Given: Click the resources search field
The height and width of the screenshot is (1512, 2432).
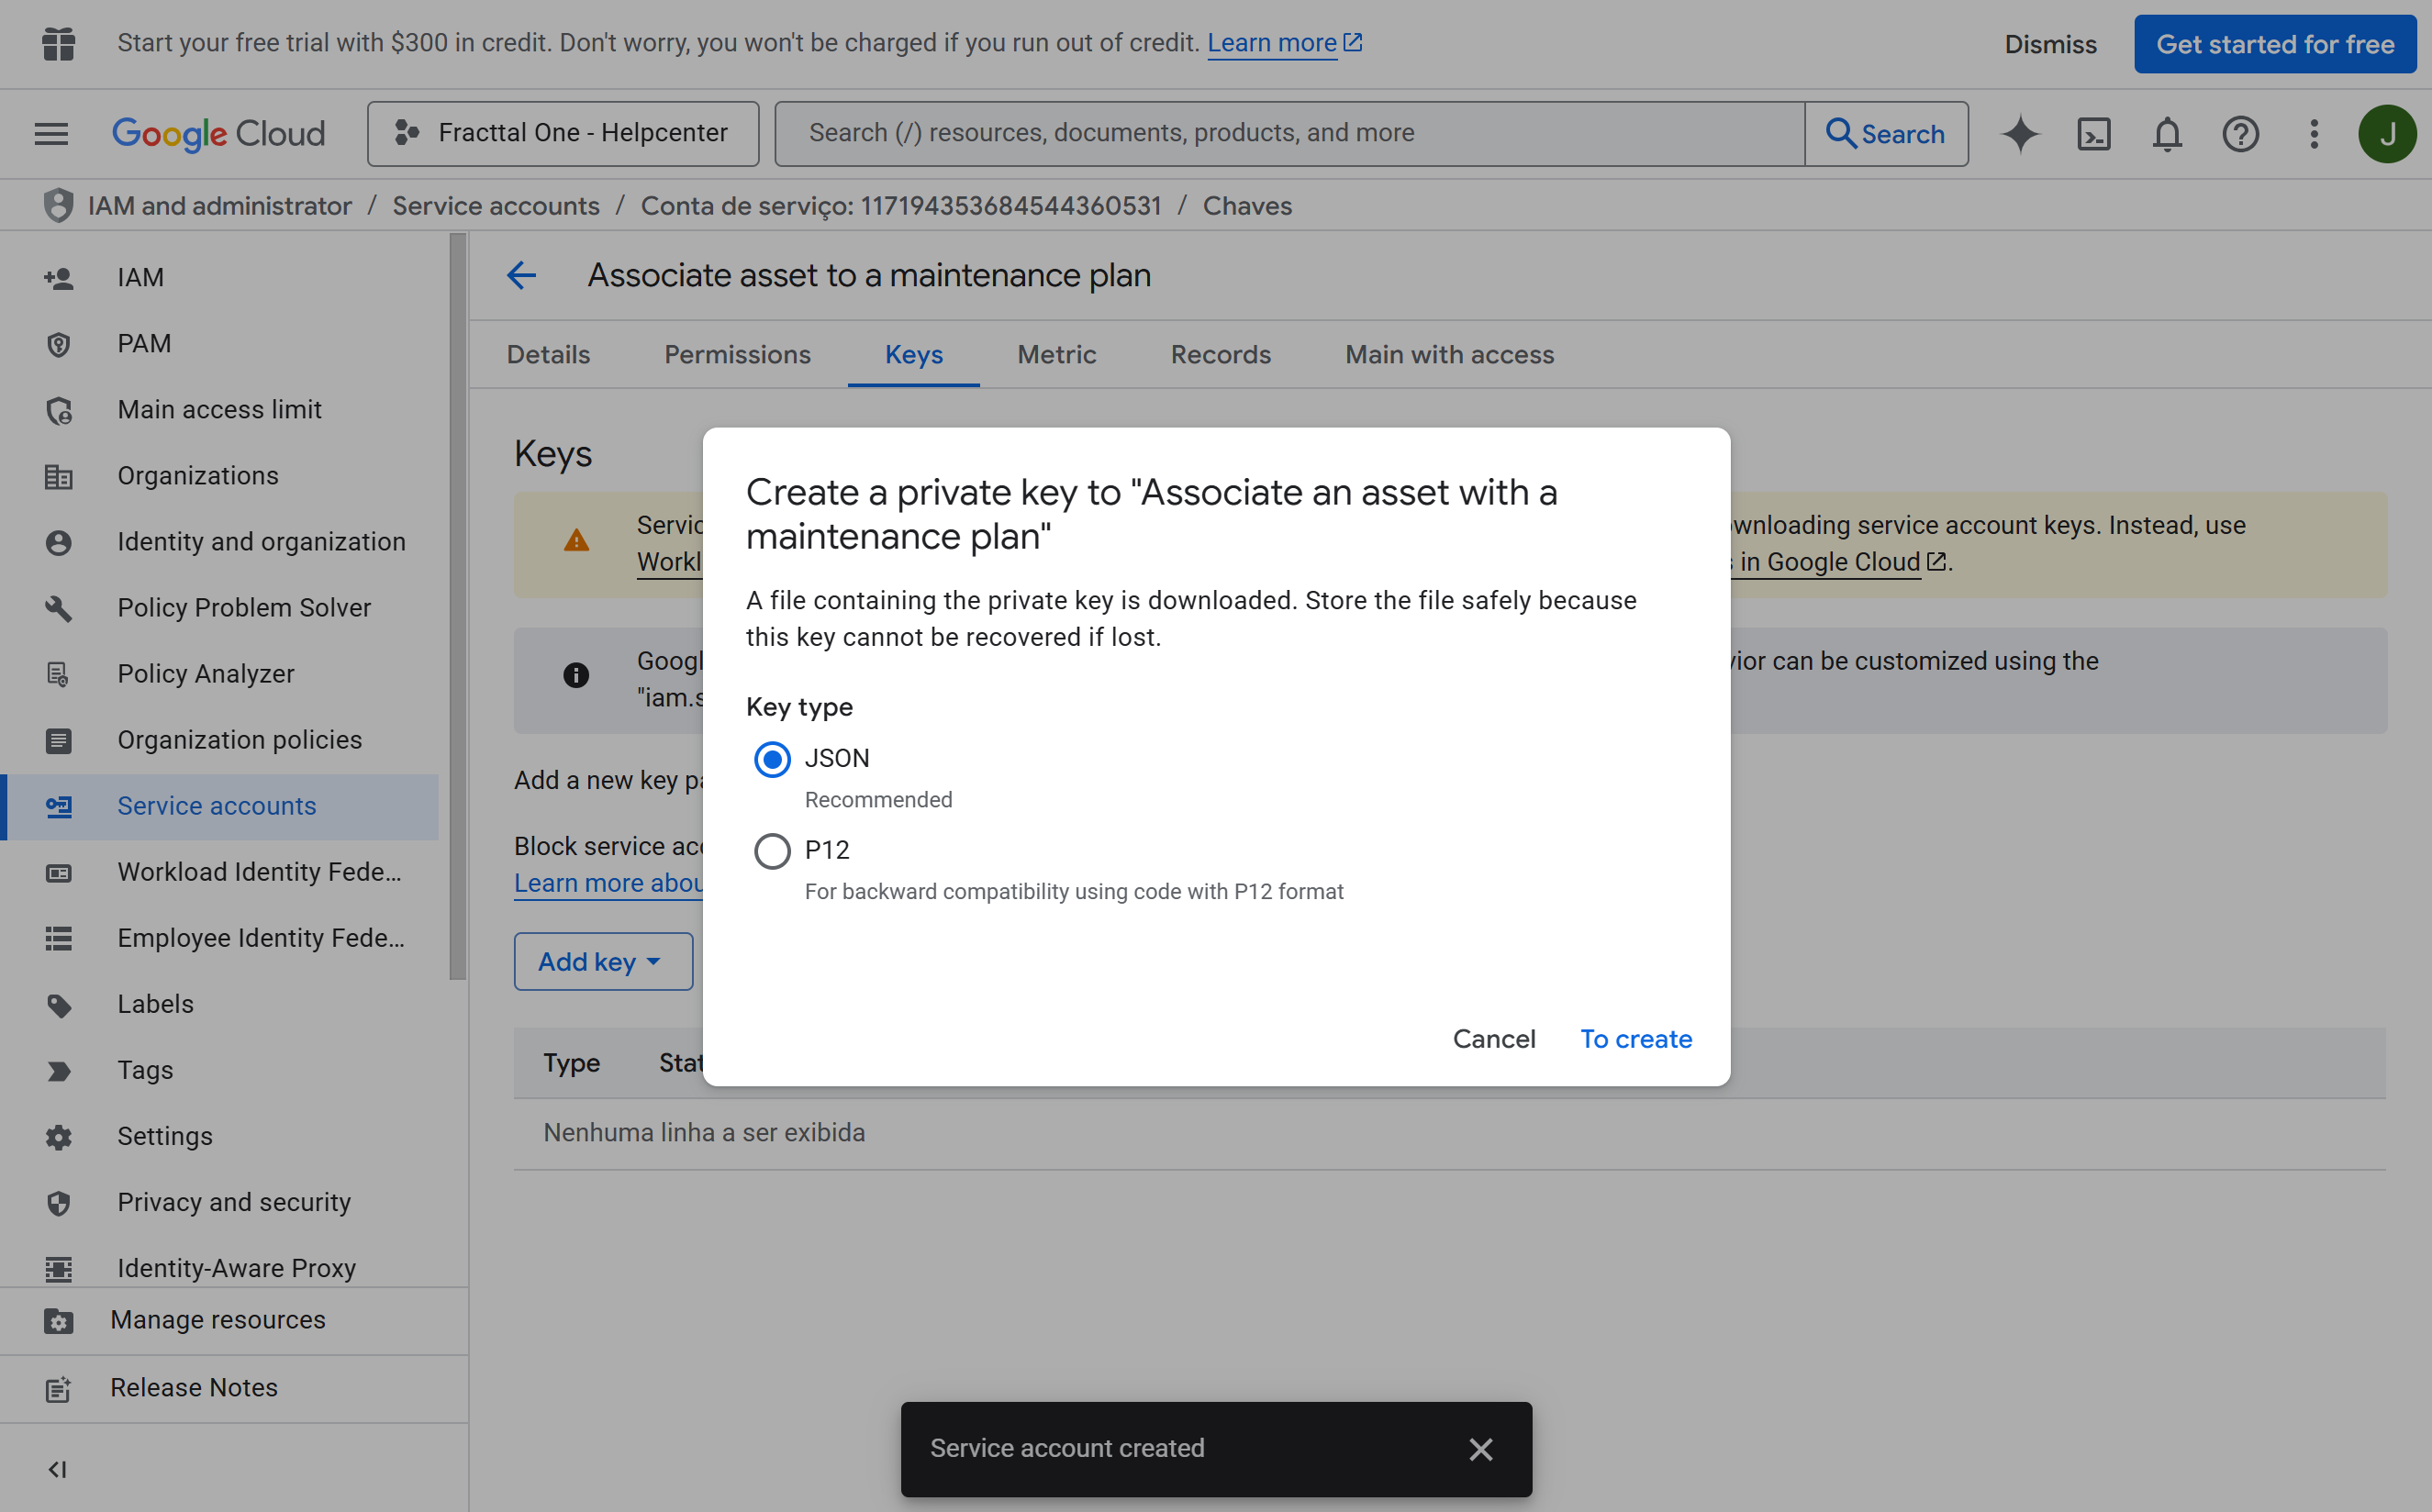Looking at the screenshot, I should click(1289, 134).
